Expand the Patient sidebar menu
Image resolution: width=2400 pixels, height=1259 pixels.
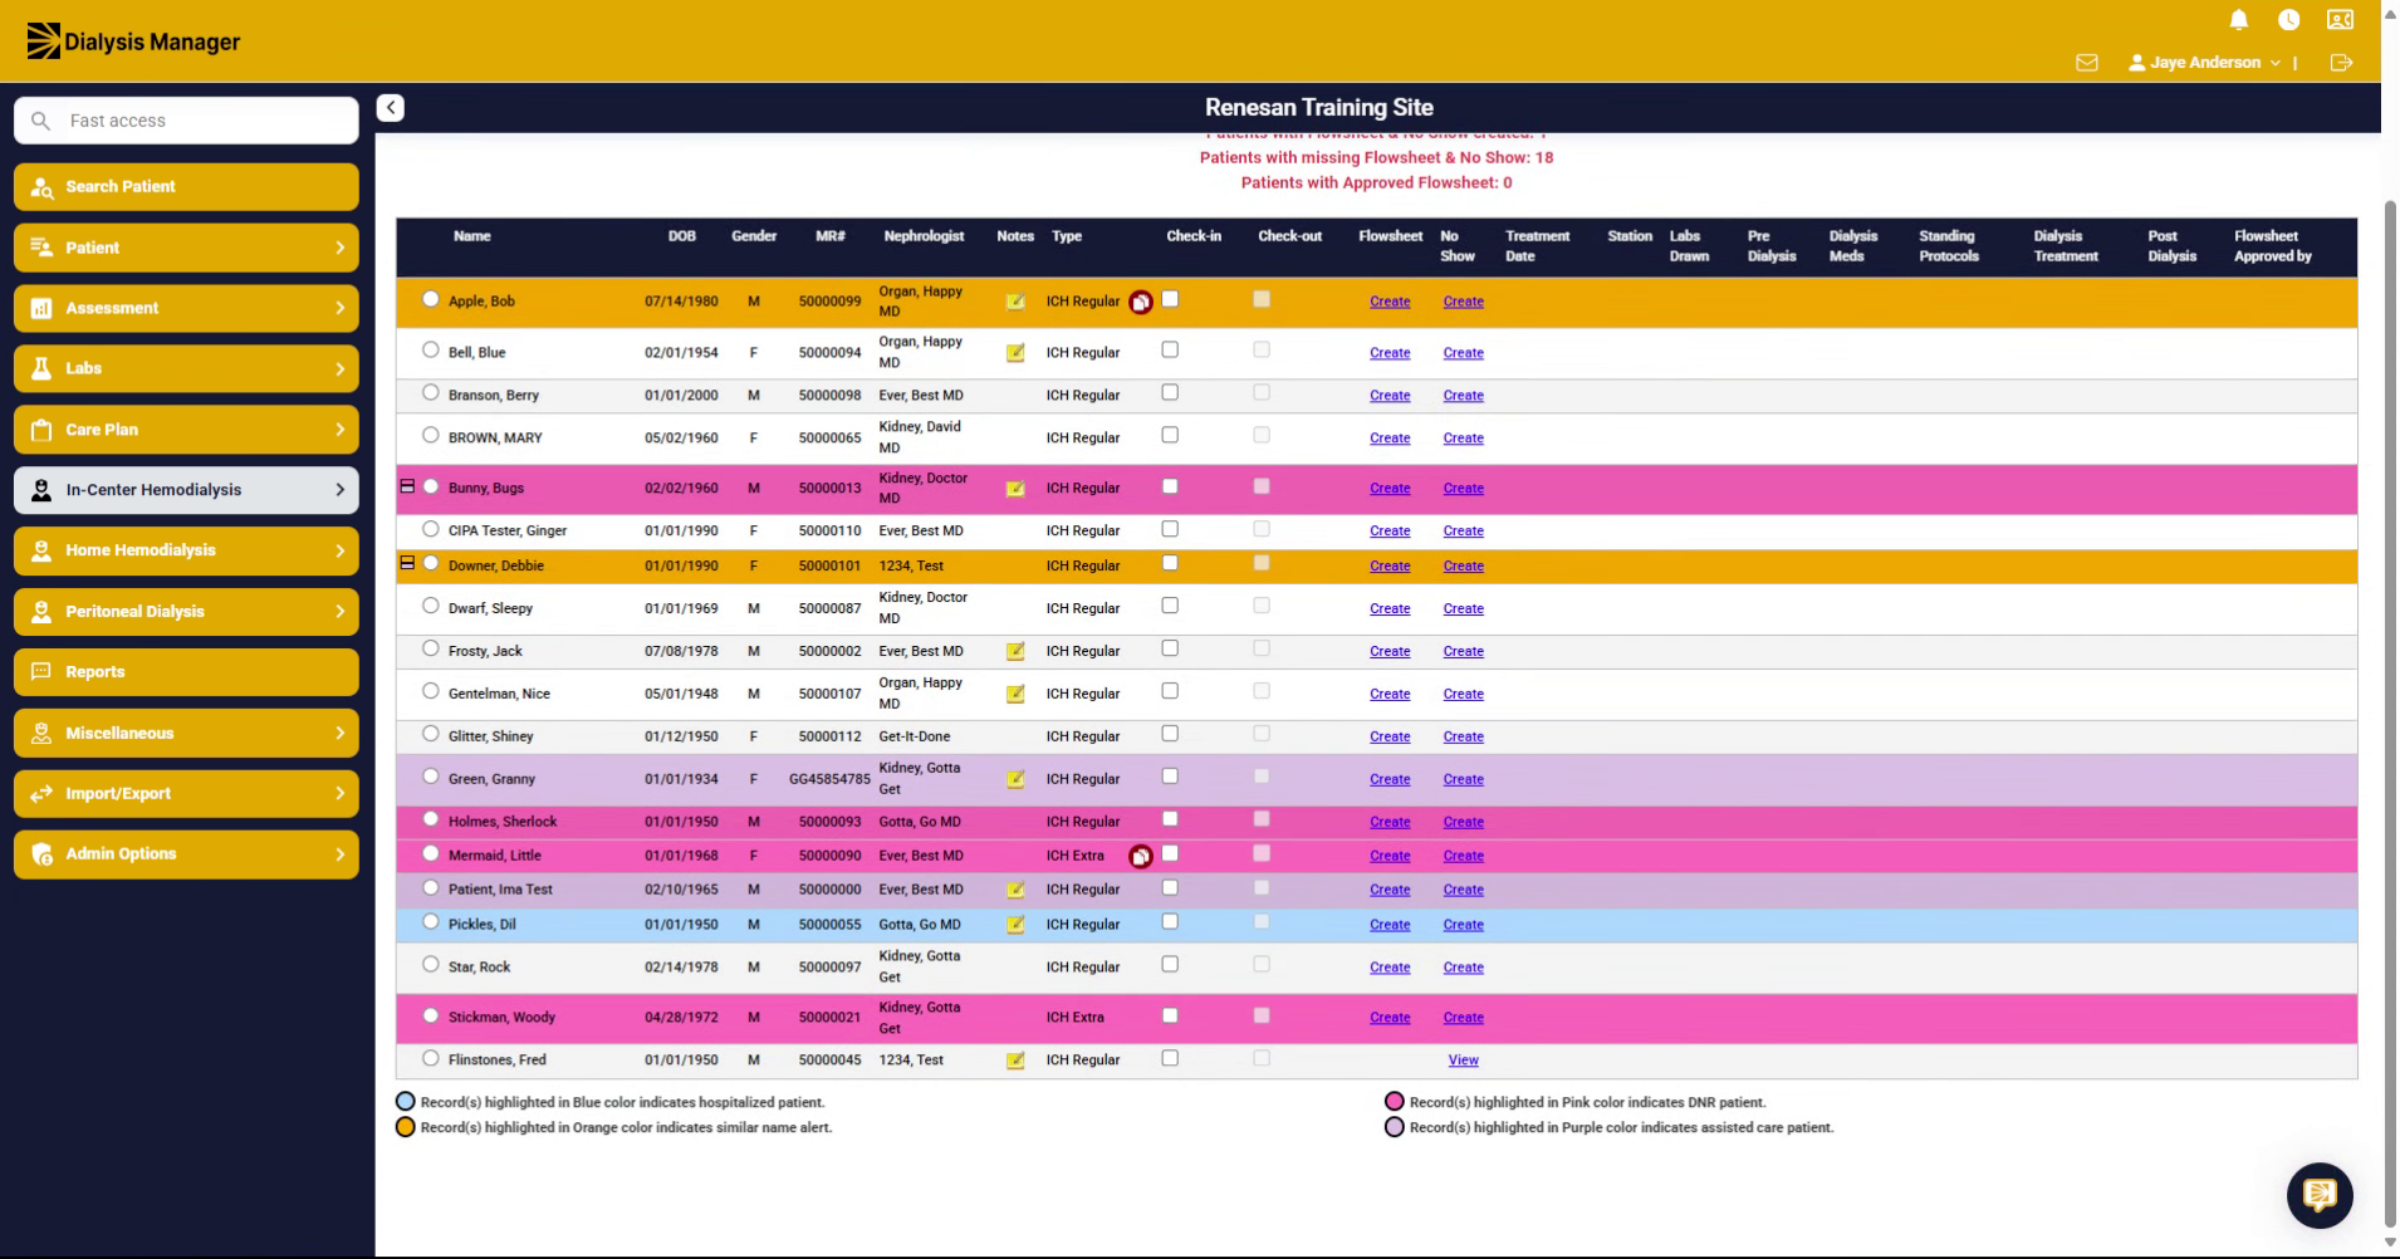click(x=186, y=247)
